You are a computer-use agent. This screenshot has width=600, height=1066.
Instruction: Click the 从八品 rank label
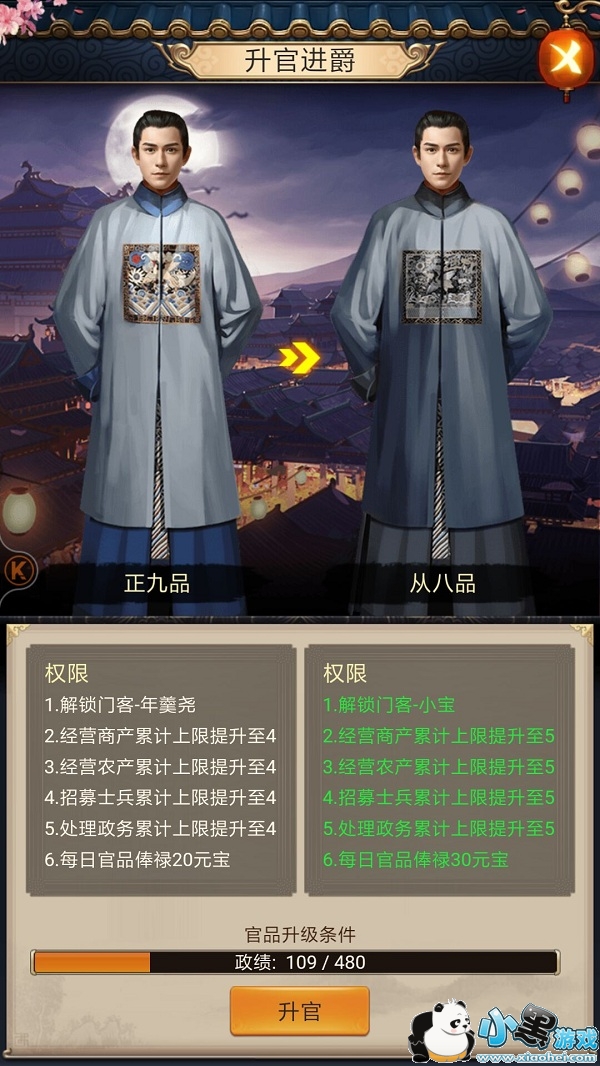442,583
